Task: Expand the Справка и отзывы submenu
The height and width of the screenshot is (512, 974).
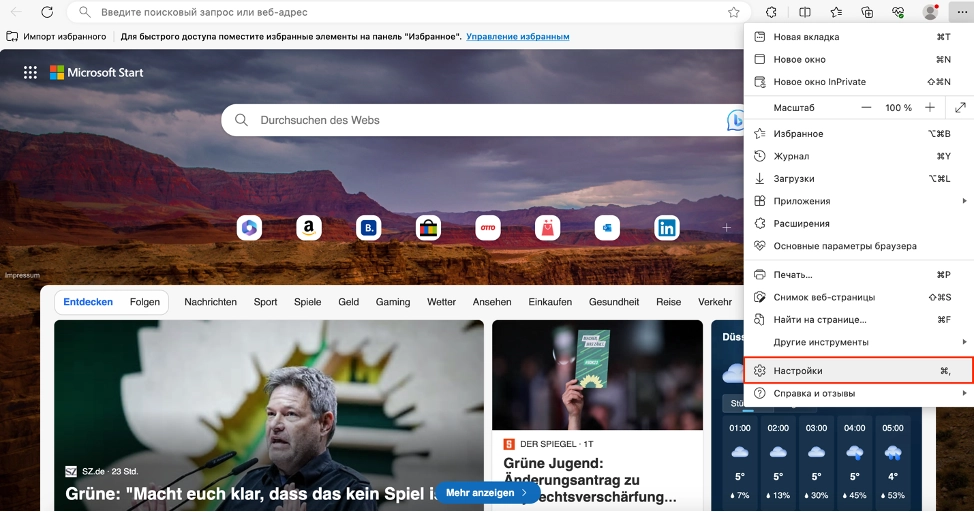Action: click(x=858, y=393)
